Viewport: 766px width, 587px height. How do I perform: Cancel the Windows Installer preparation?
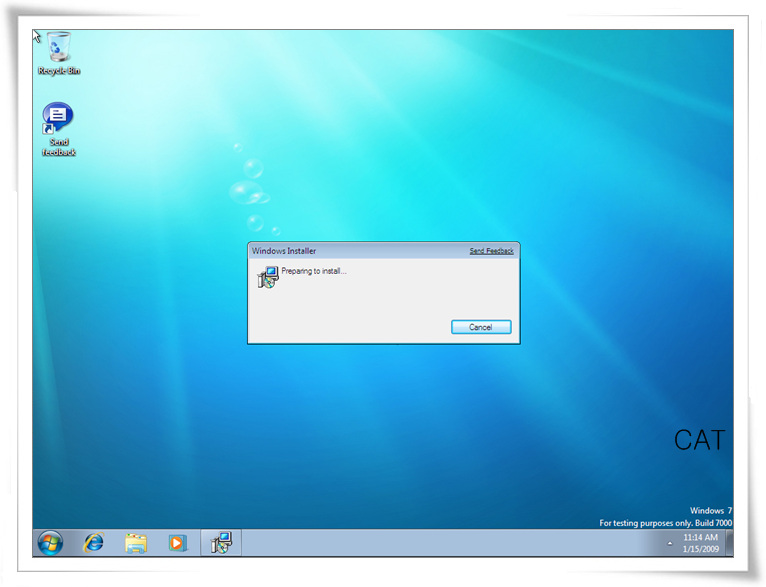(x=481, y=327)
